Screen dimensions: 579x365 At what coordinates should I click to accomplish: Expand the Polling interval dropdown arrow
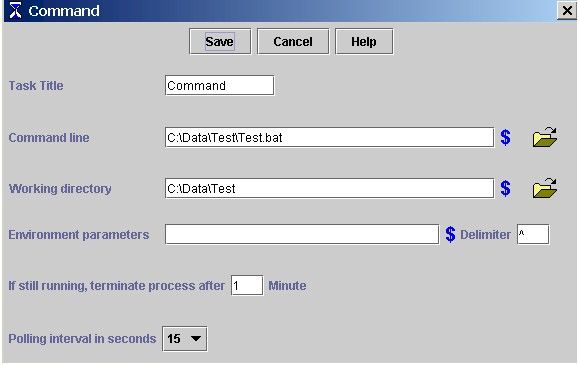coord(196,338)
